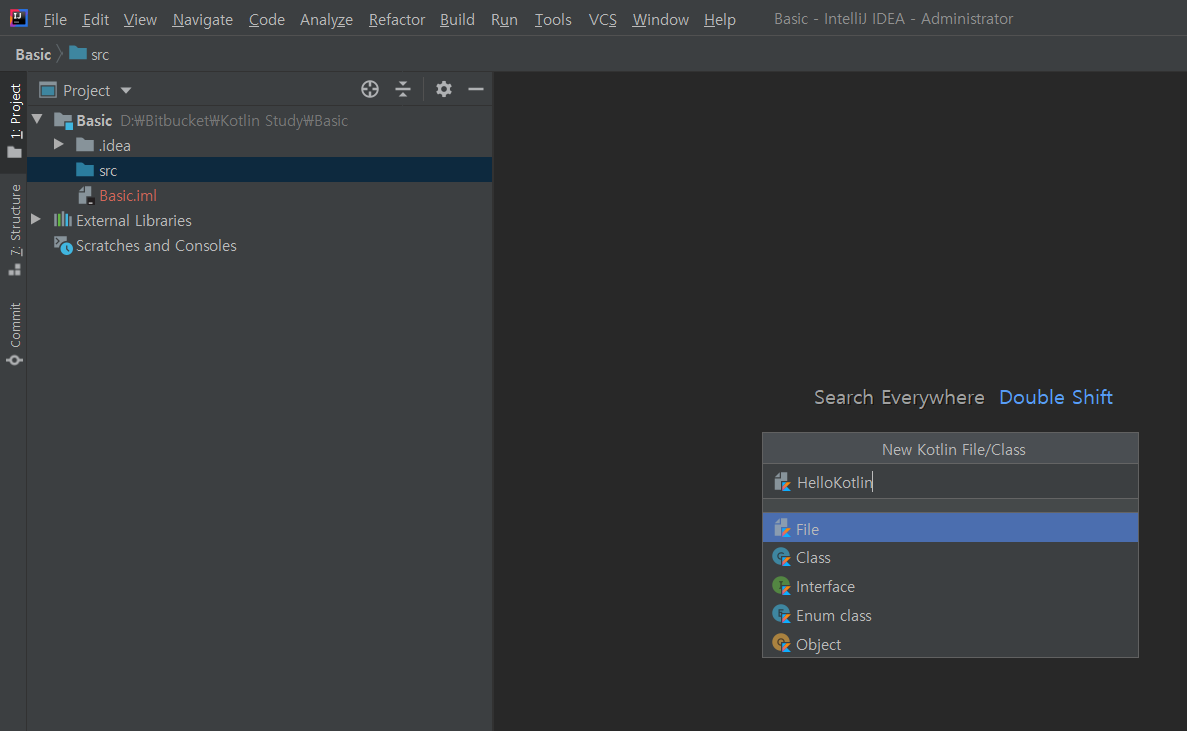Click the .idea folder icon
This screenshot has width=1187, height=731.
[85, 145]
